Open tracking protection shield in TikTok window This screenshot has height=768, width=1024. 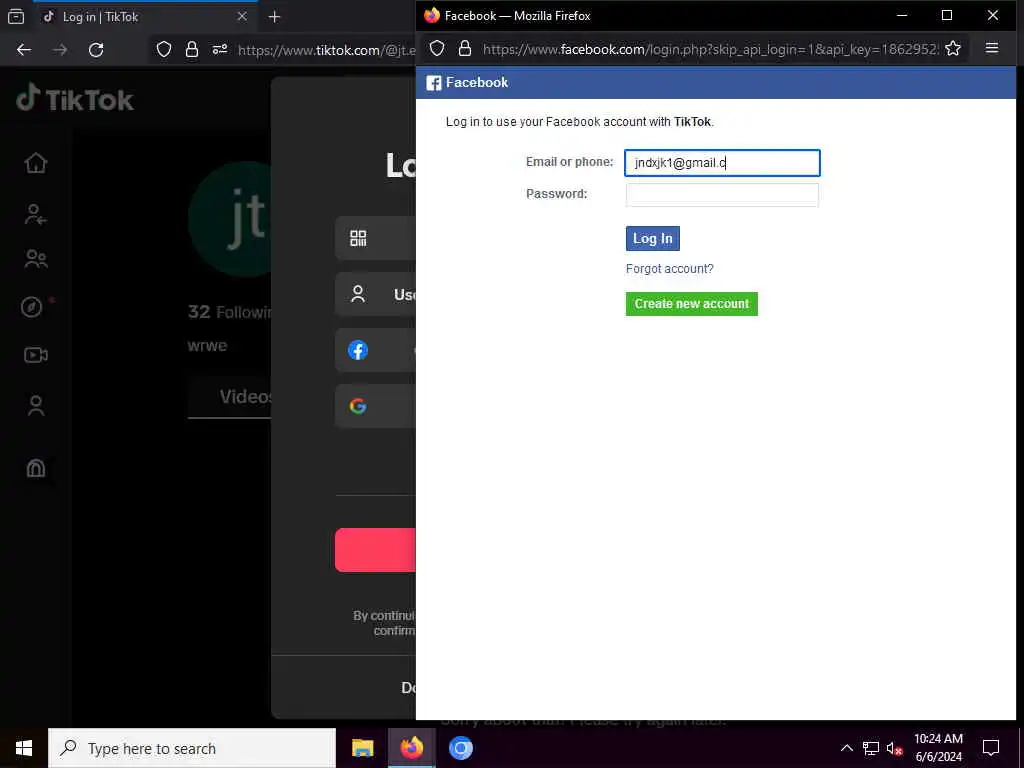point(164,50)
